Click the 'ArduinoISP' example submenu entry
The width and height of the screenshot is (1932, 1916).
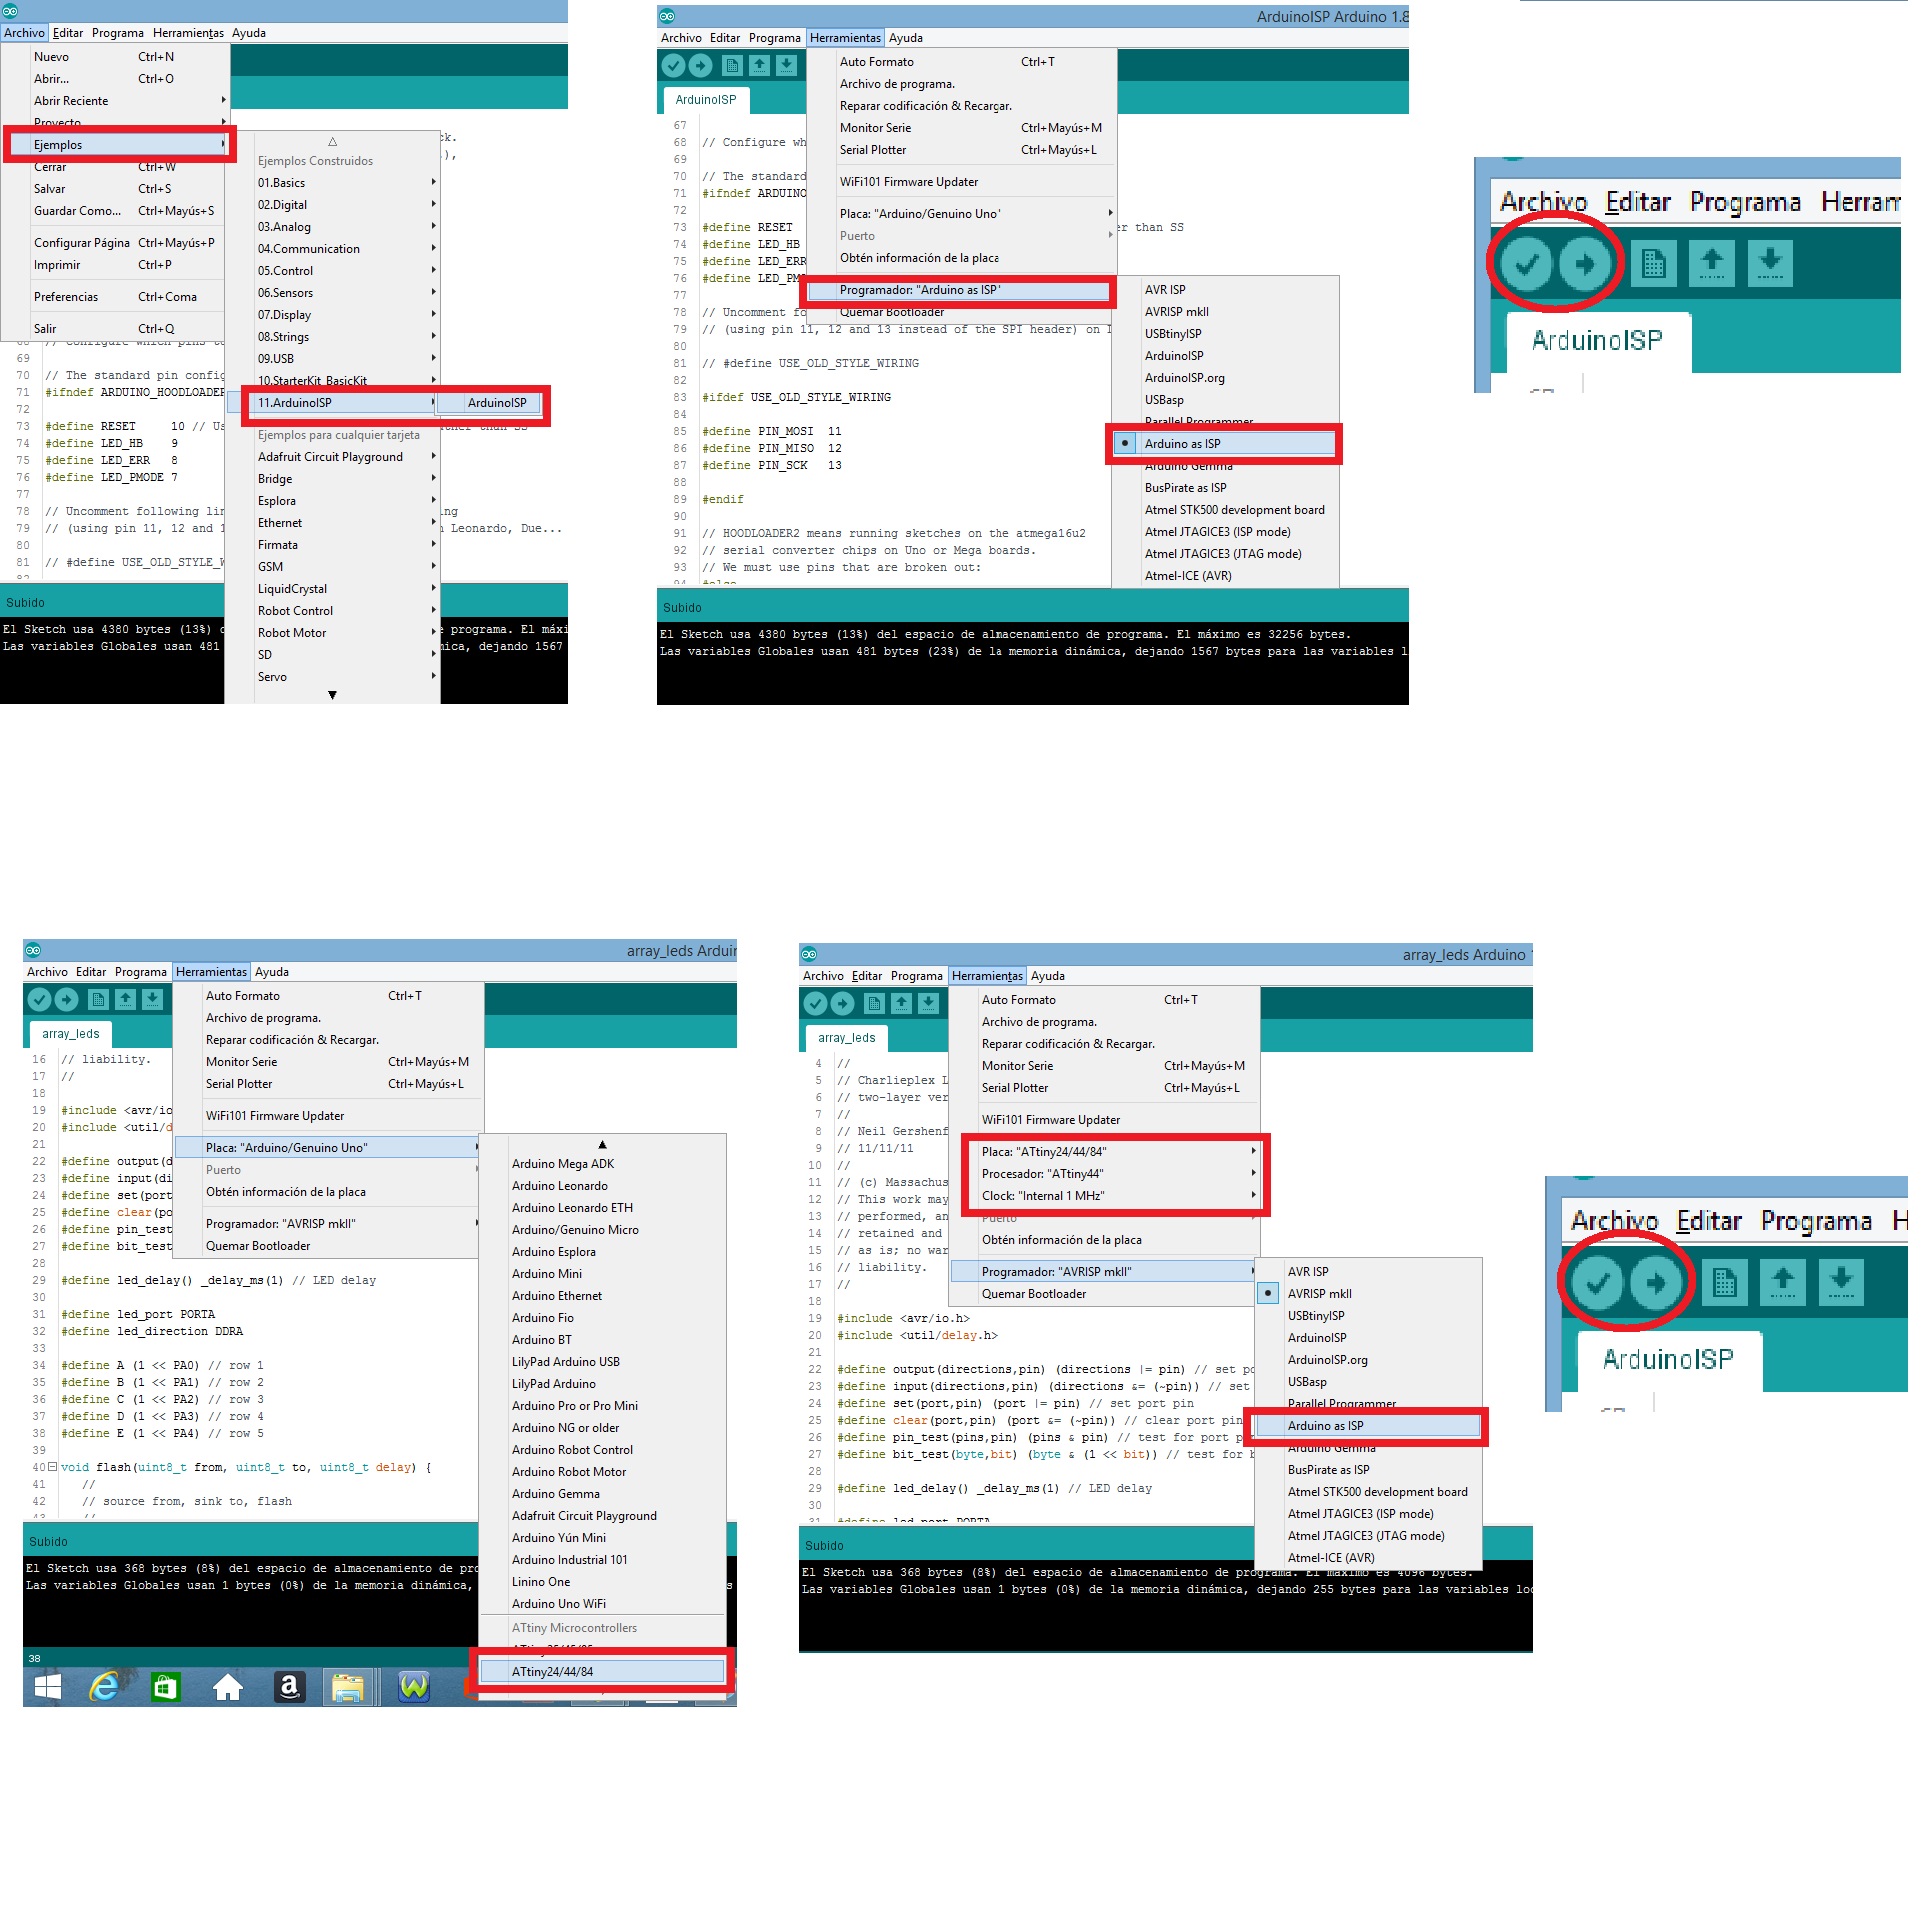click(497, 403)
